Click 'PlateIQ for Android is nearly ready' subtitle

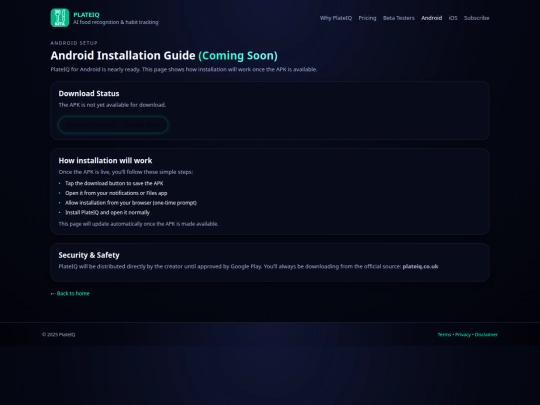[x=184, y=69]
